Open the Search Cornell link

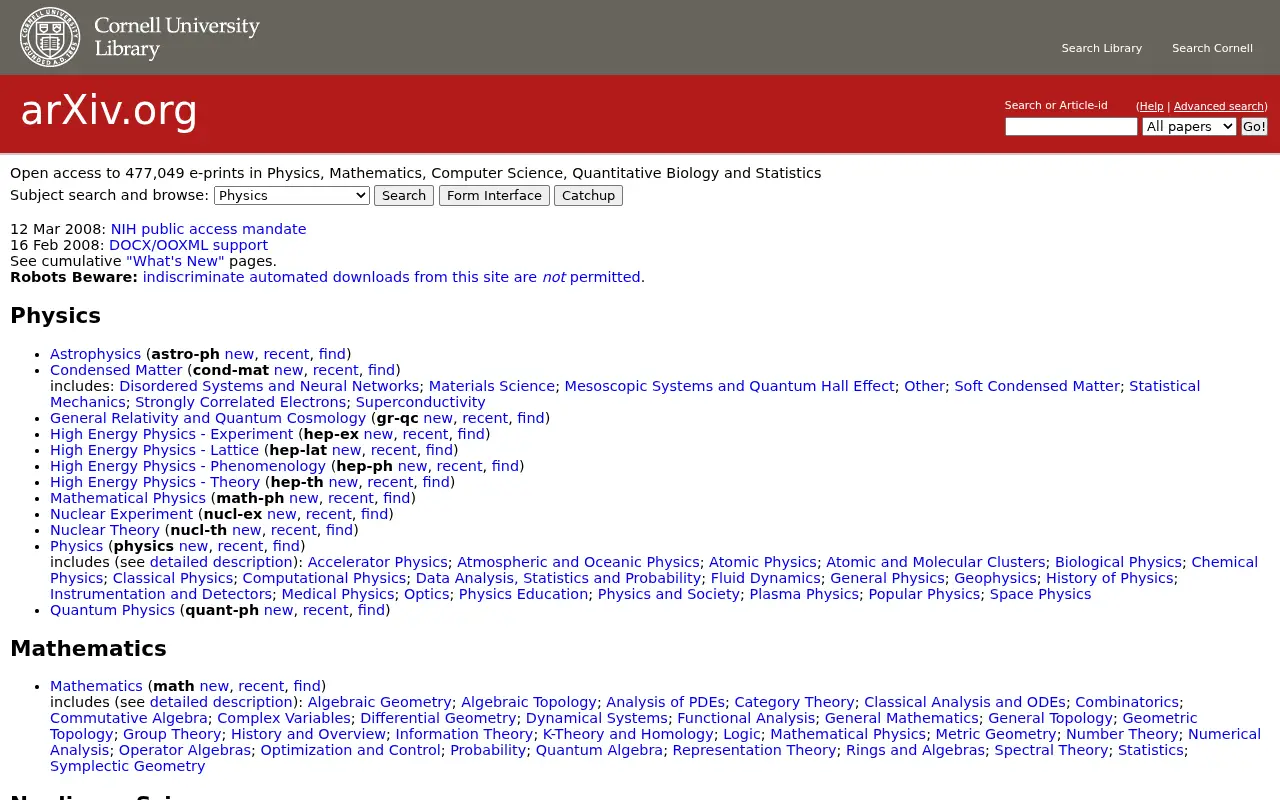point(1212,48)
